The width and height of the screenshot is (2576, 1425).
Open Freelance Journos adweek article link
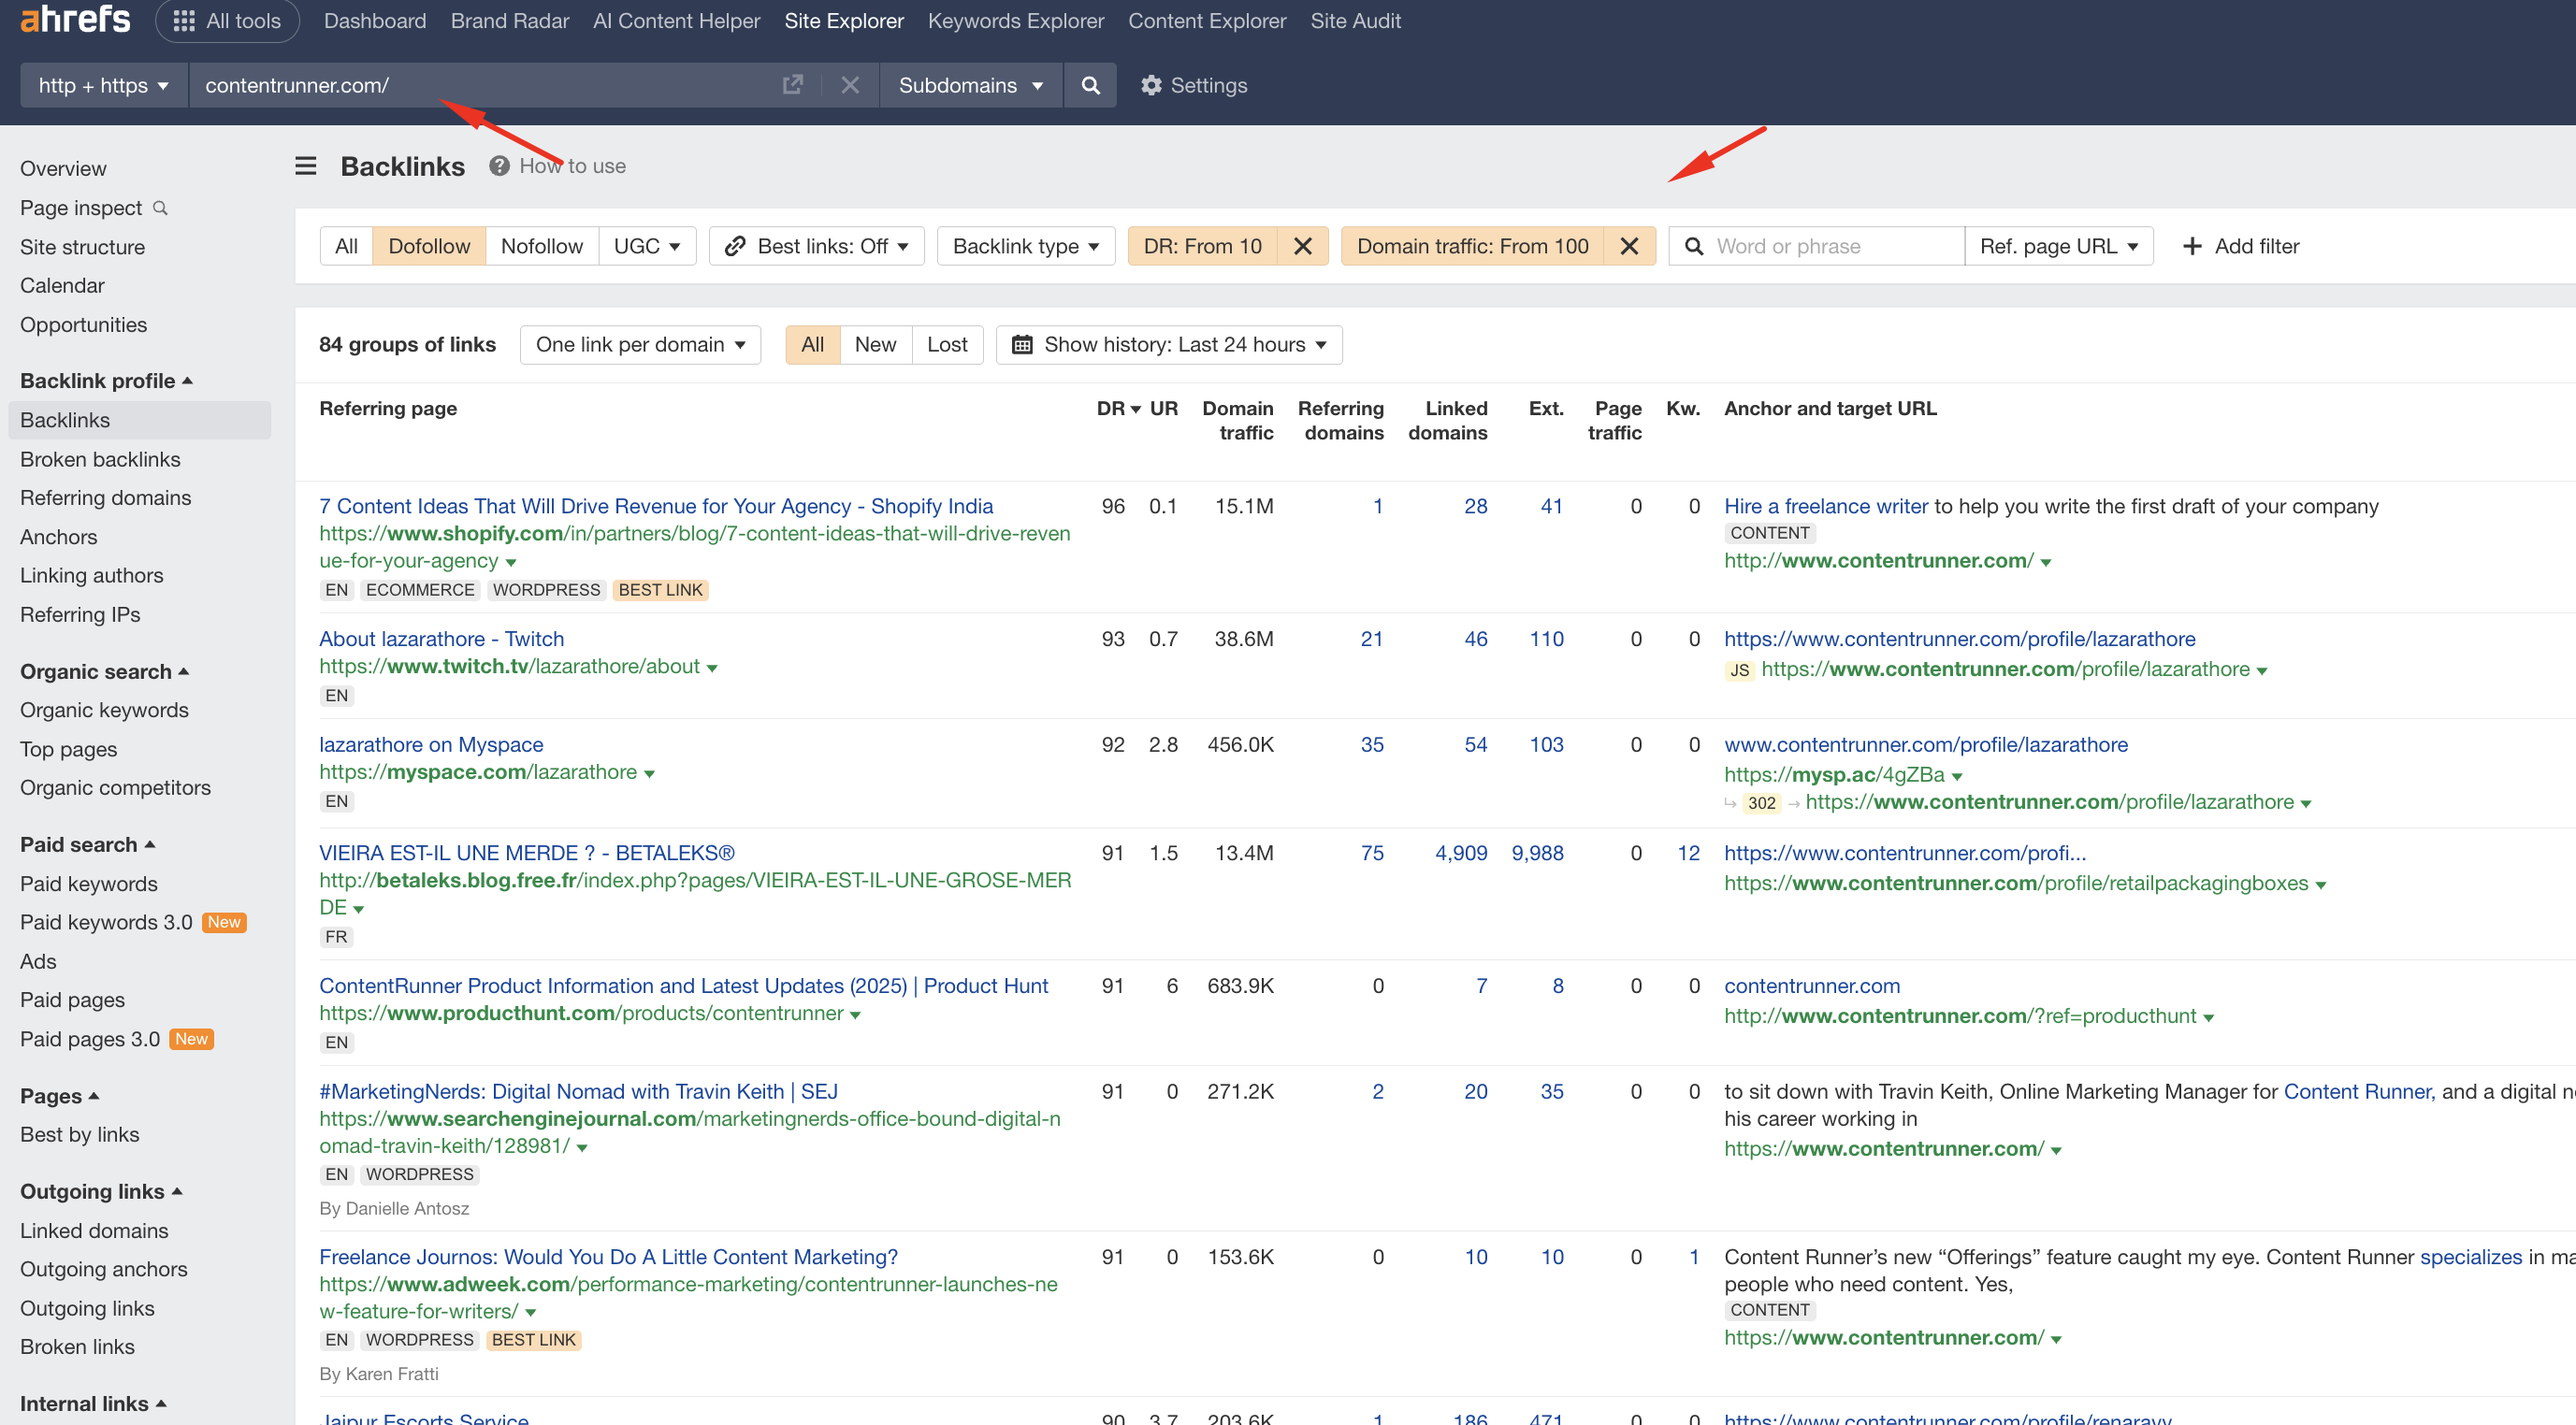(608, 1257)
